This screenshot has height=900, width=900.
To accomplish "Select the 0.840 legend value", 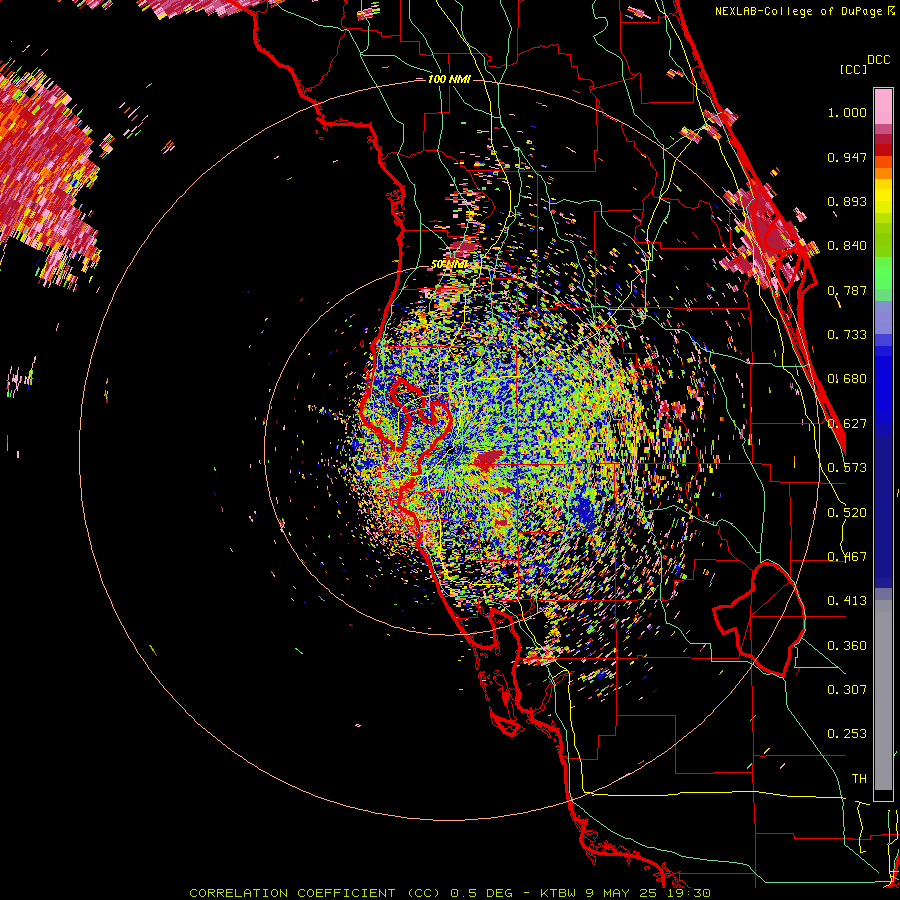I will coord(847,246).
